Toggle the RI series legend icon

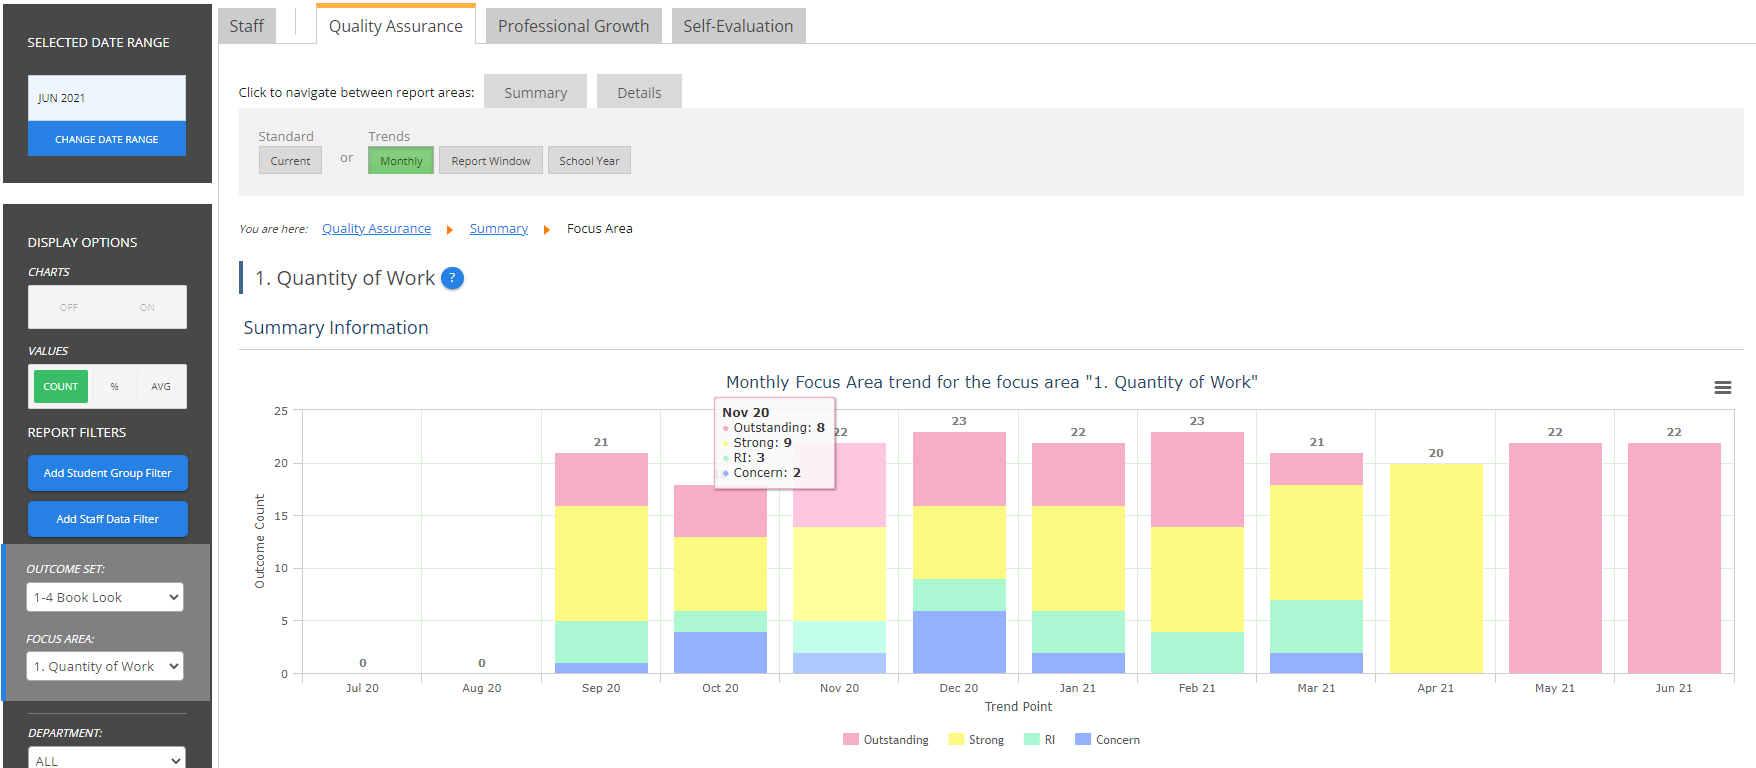pos(1032,740)
